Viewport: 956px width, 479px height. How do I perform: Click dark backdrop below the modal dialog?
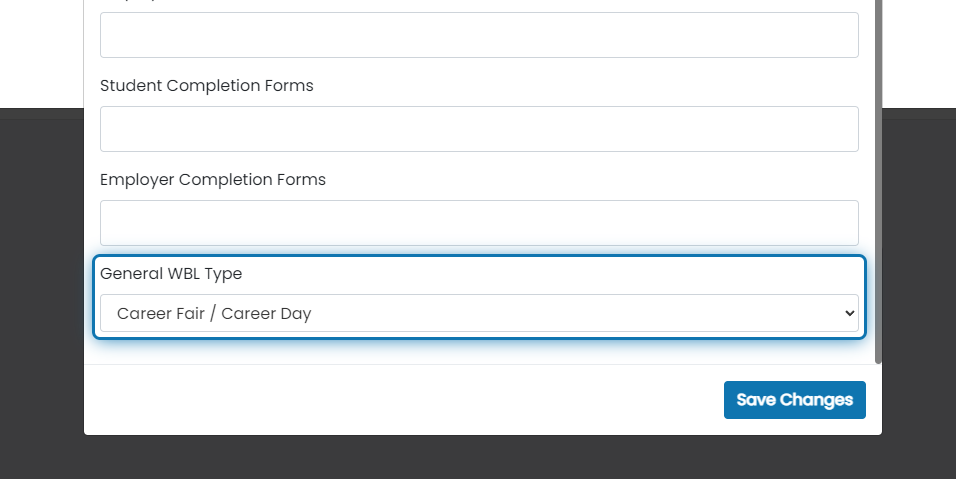(483, 457)
